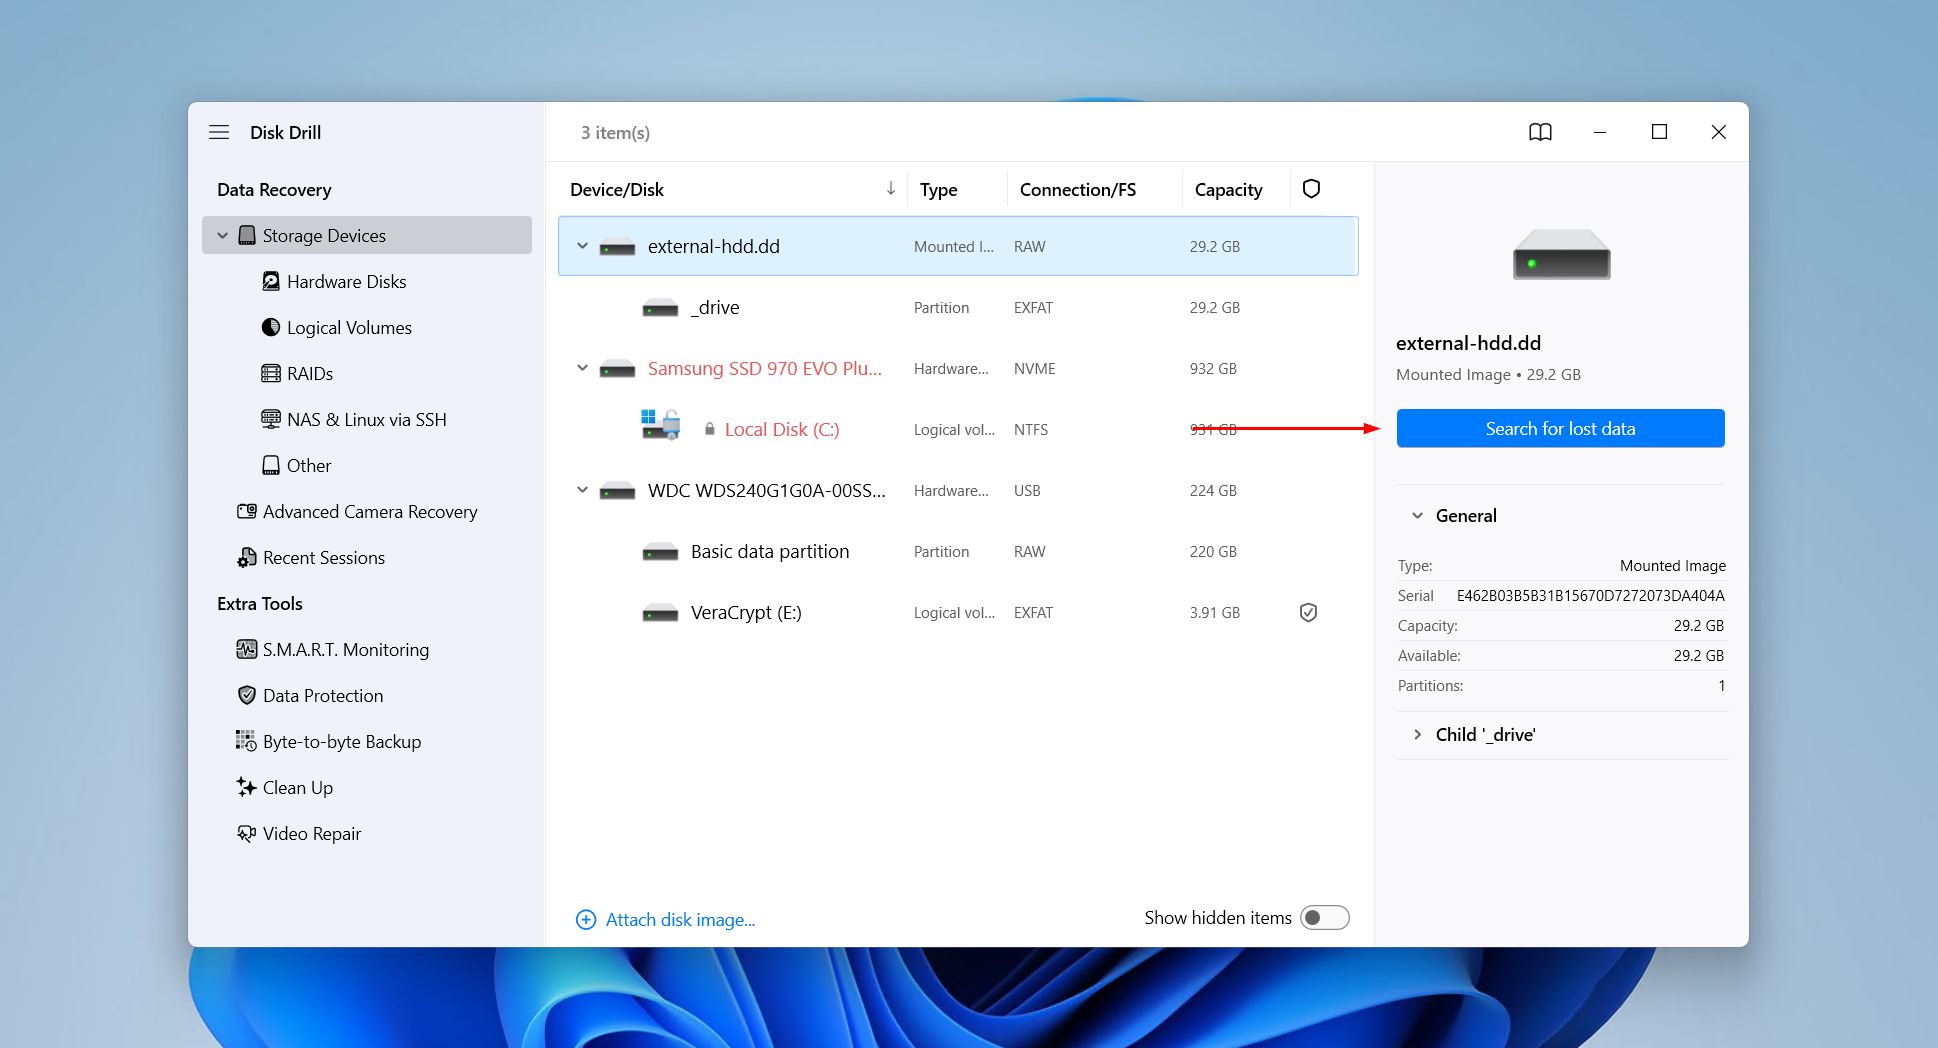Click the large drive image in details panel
The width and height of the screenshot is (1938, 1048).
coord(1561,254)
